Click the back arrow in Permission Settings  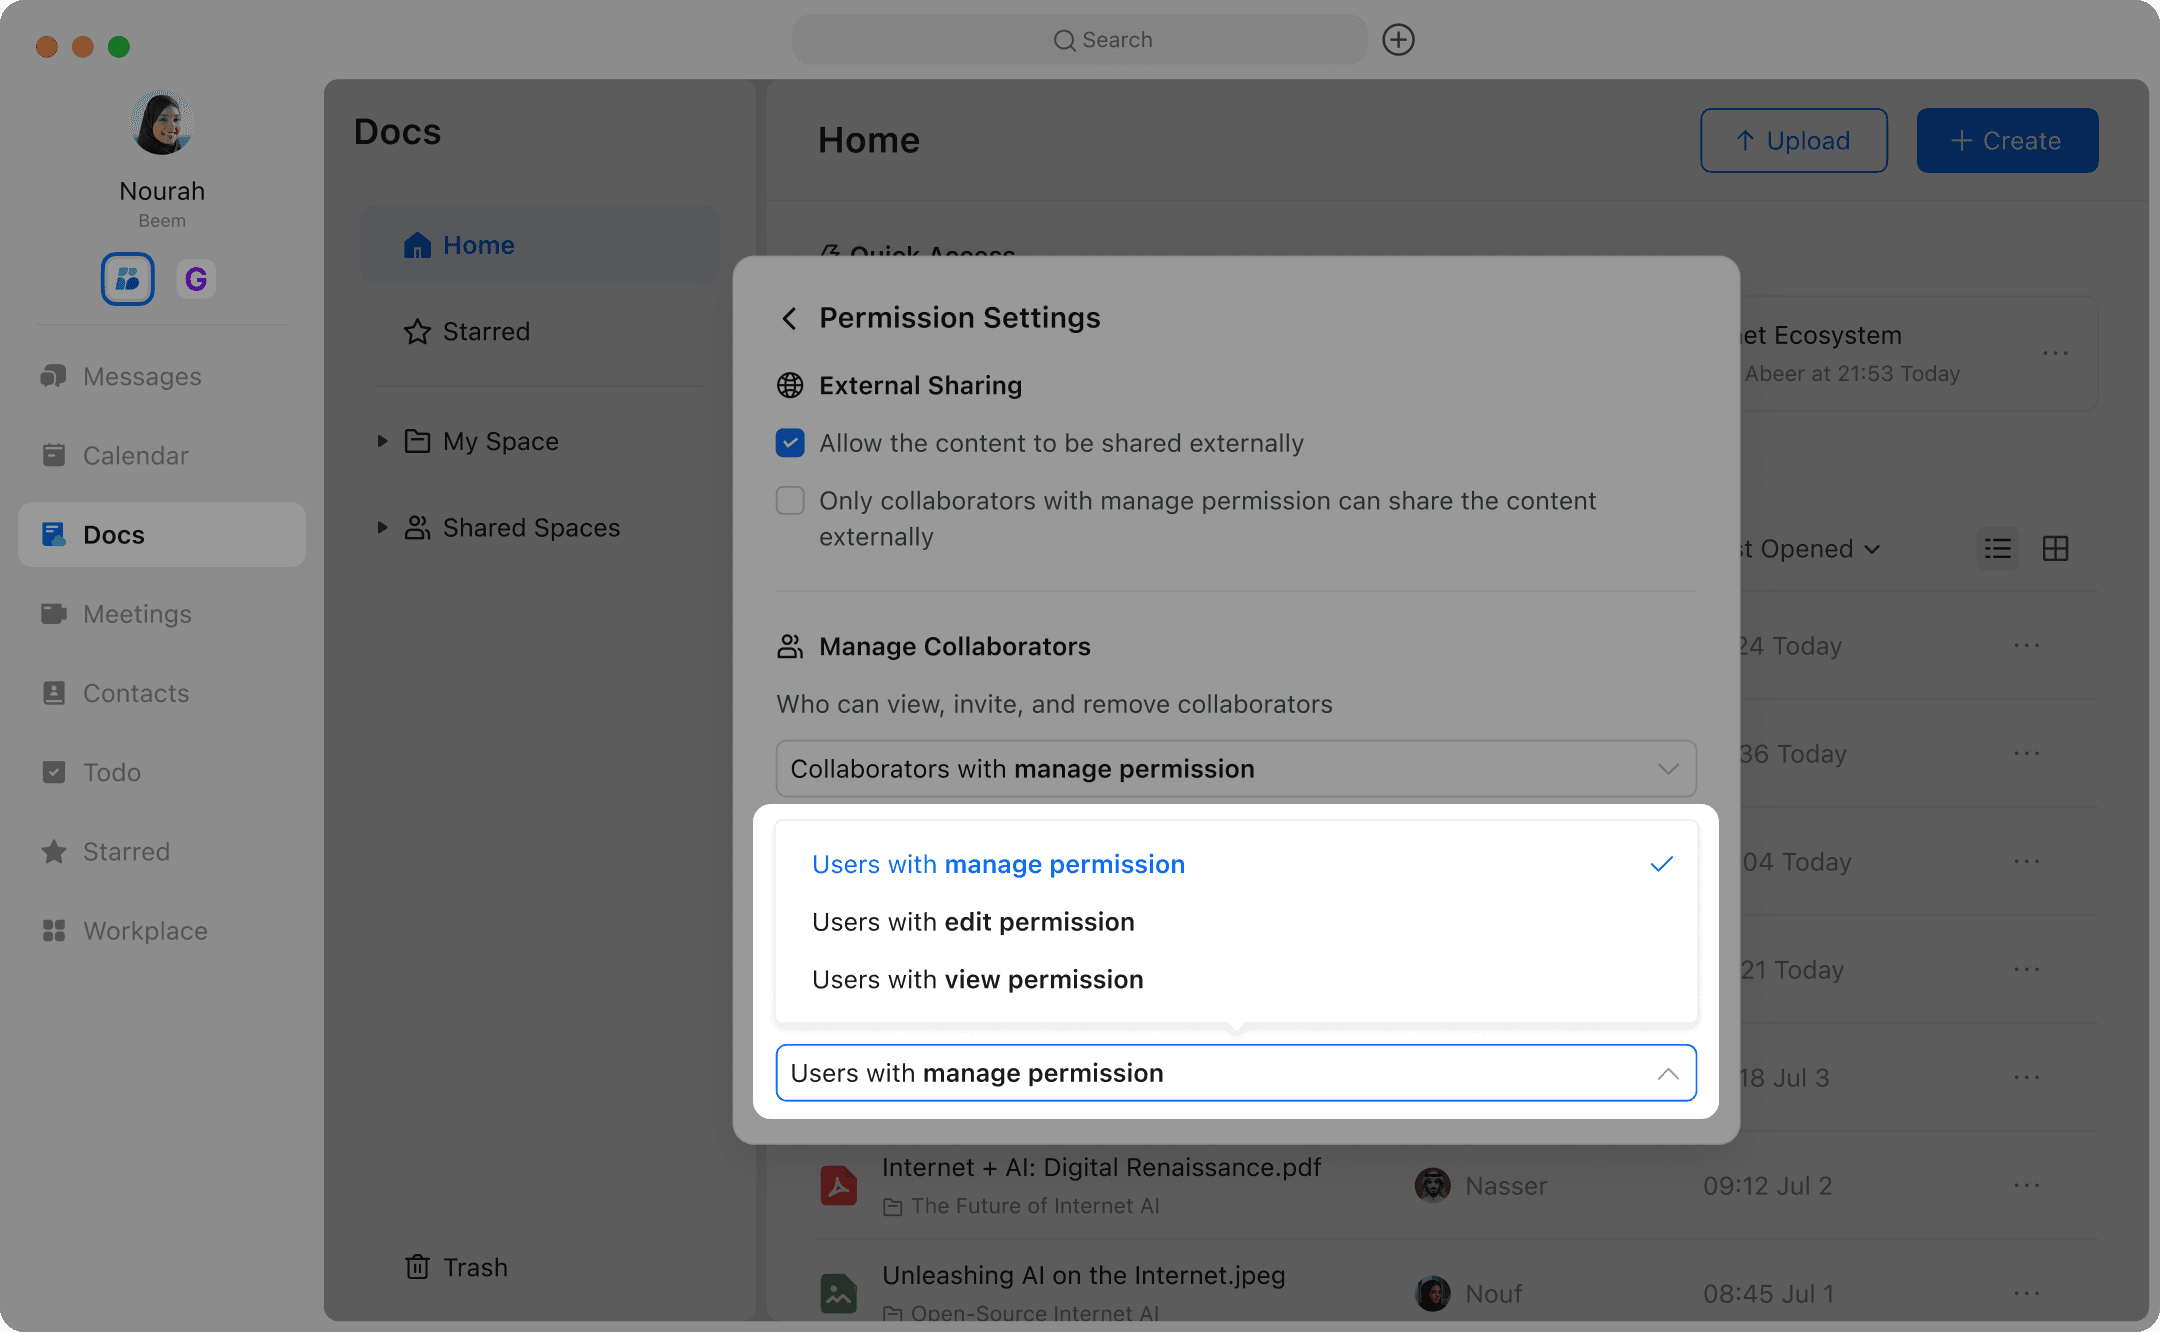click(789, 319)
